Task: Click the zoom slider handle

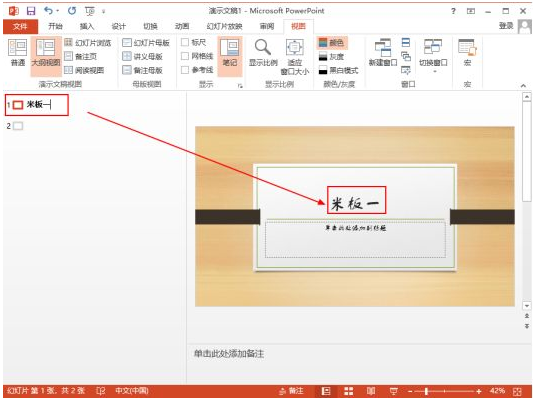Action: coord(426,391)
